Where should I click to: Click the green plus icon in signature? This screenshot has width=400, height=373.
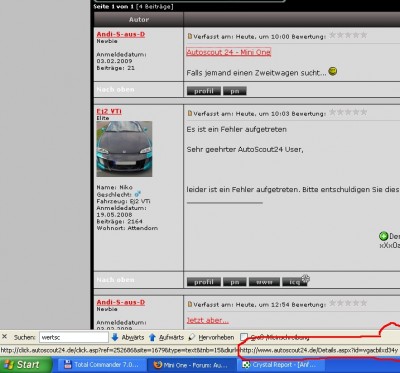383,236
